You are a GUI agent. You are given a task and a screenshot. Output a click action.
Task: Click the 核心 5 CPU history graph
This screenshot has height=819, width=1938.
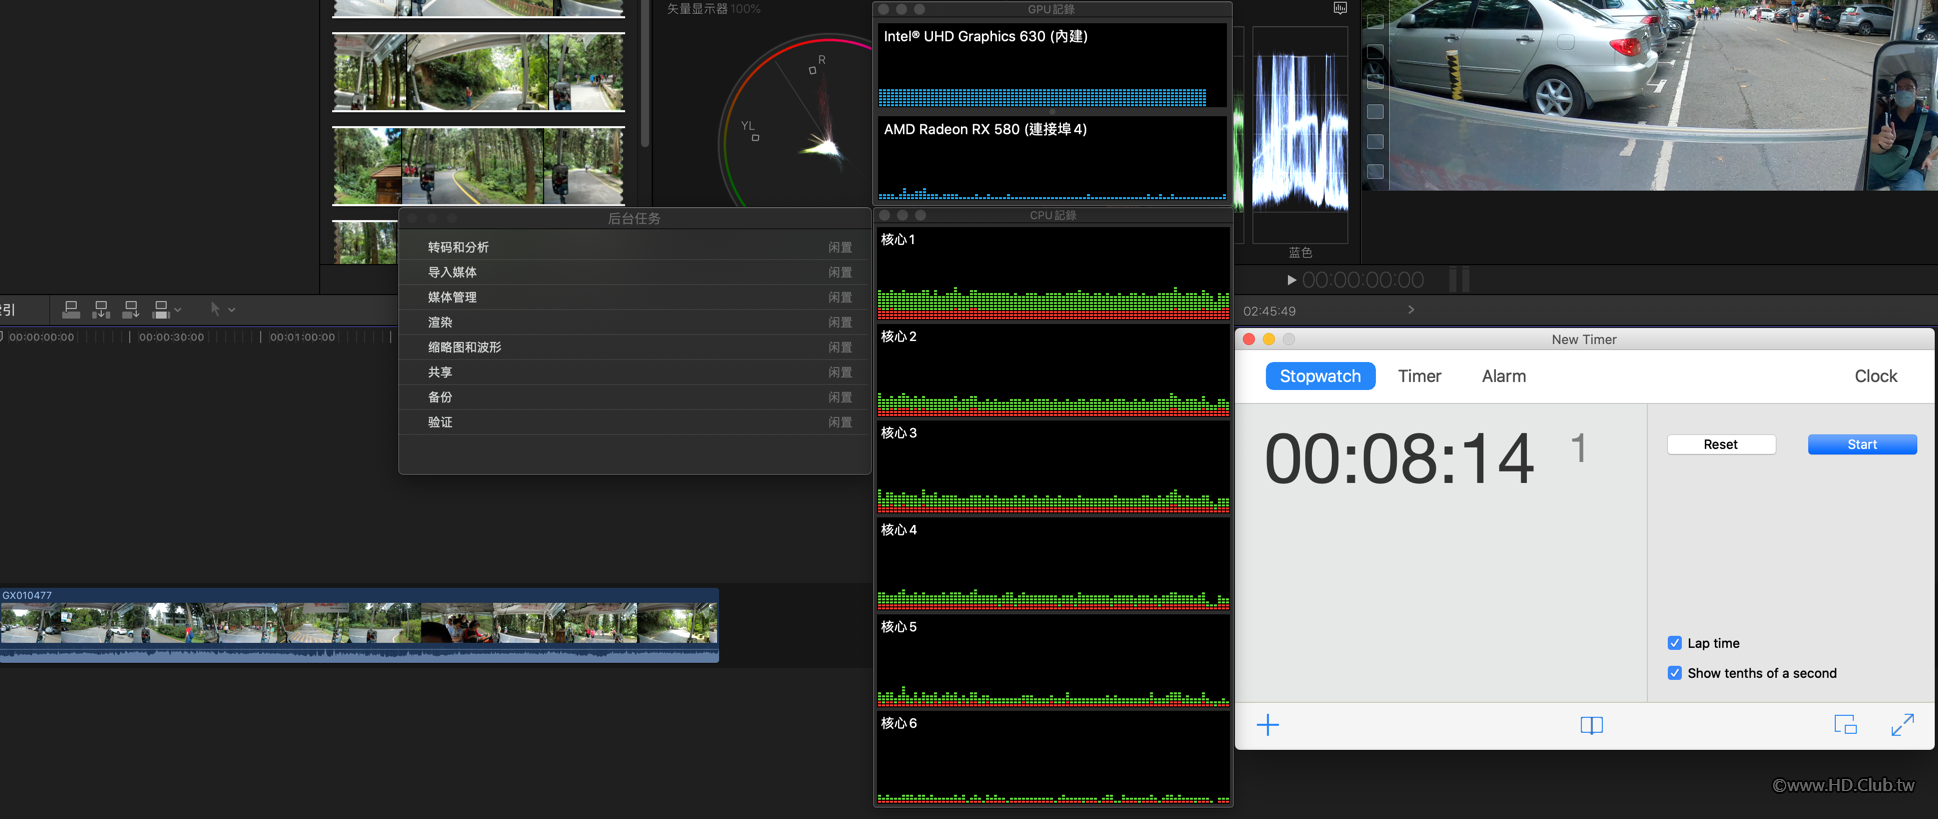coord(1053,662)
